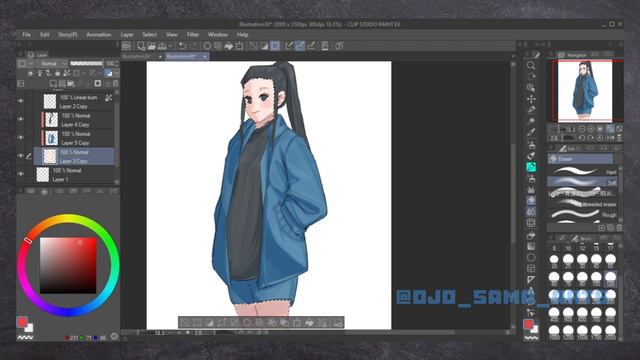Click the Save icon in the command bar

point(162,46)
